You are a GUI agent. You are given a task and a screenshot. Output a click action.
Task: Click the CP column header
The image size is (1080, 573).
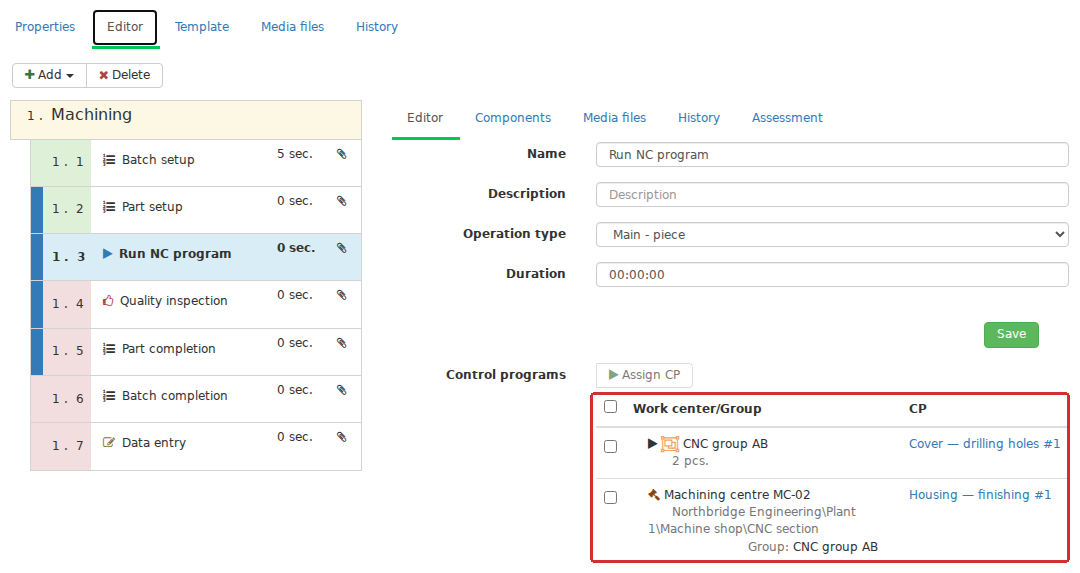pos(917,408)
